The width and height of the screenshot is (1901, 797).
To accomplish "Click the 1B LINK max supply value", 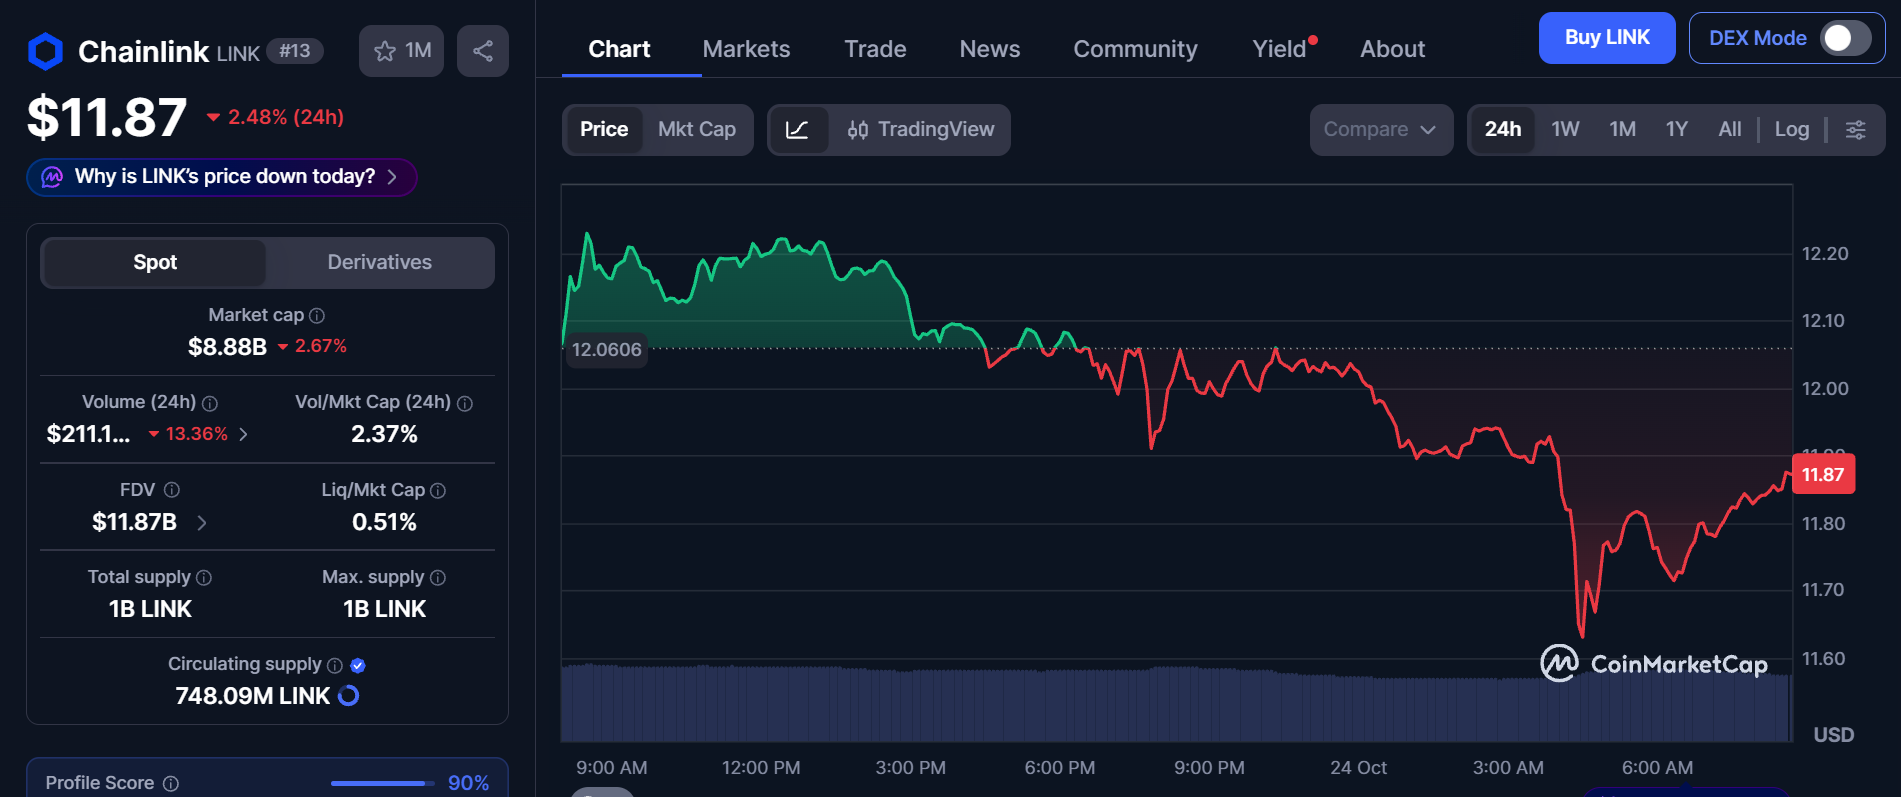I will pos(384,609).
